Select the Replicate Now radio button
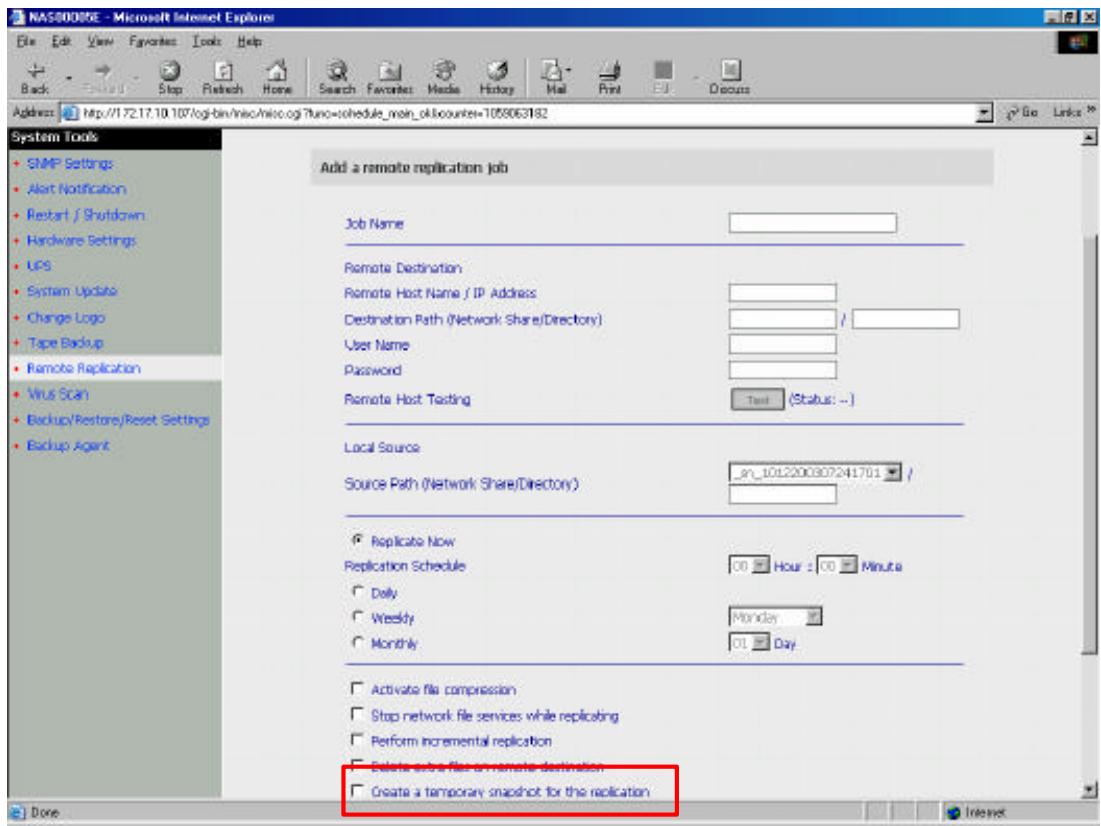This screenshot has height=826, width=1101. pos(357,540)
